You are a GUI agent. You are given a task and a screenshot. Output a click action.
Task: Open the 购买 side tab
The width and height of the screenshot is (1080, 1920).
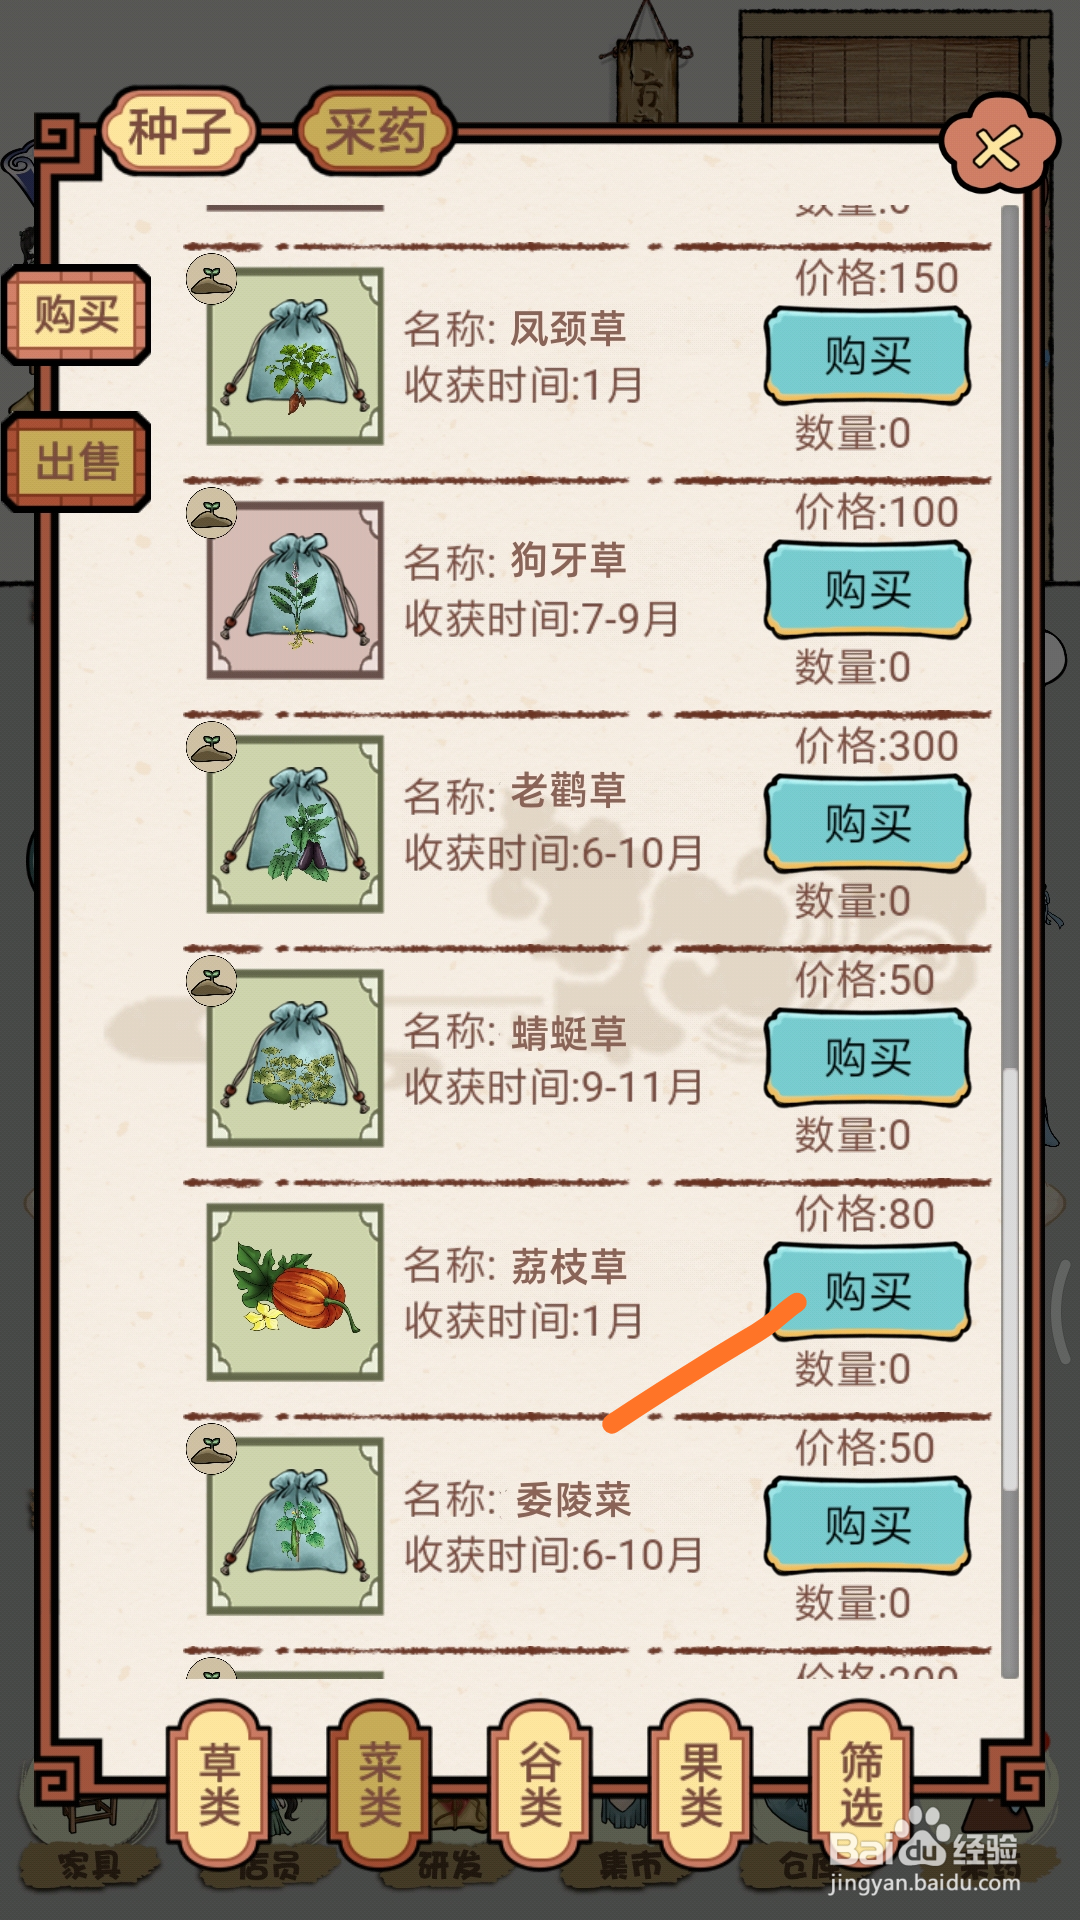[x=77, y=315]
